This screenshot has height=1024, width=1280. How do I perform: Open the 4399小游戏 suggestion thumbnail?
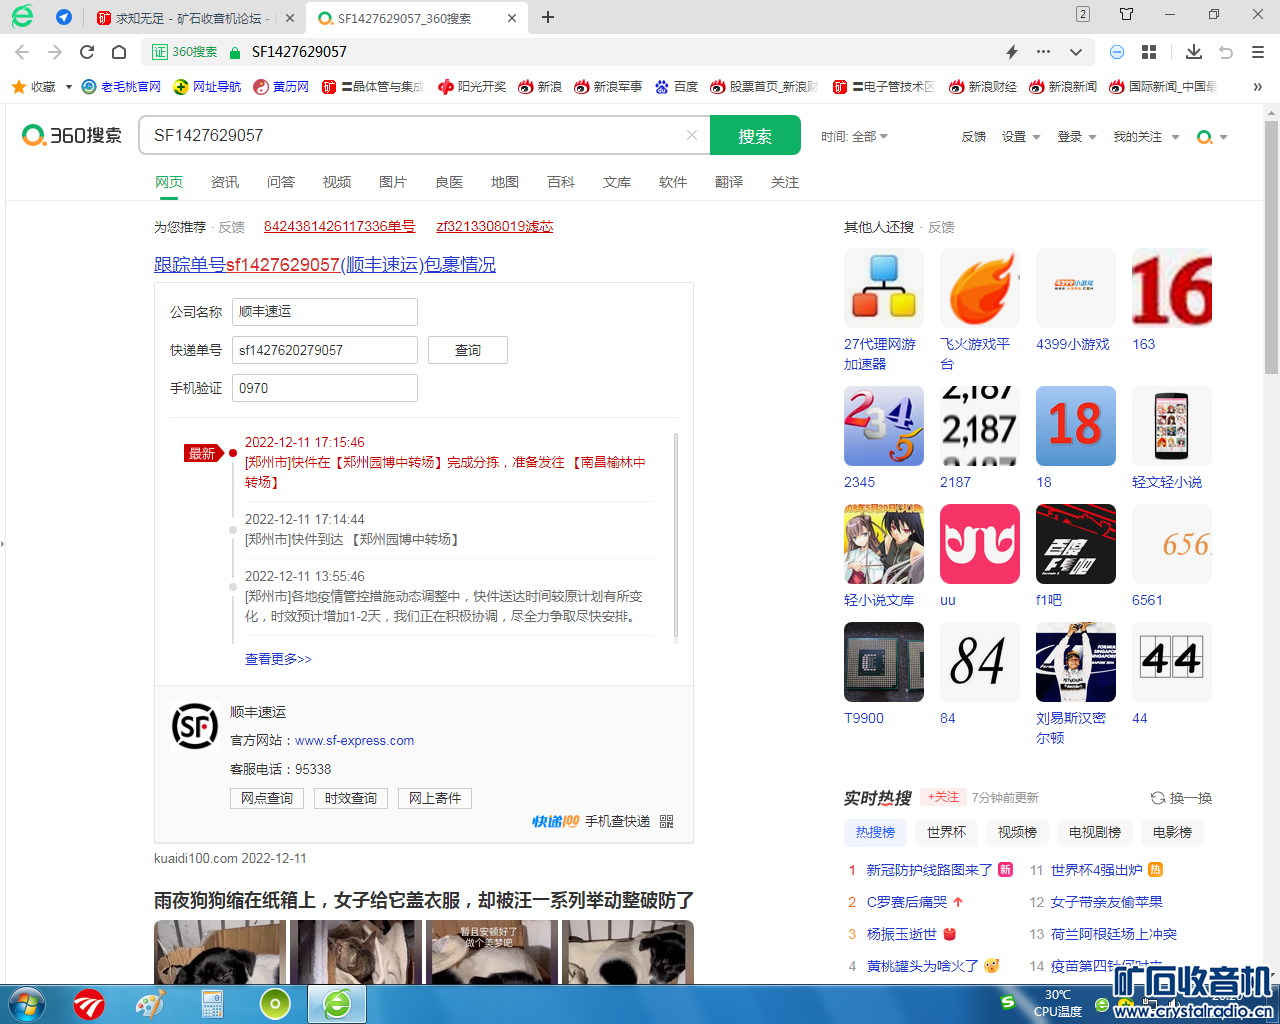(x=1075, y=288)
